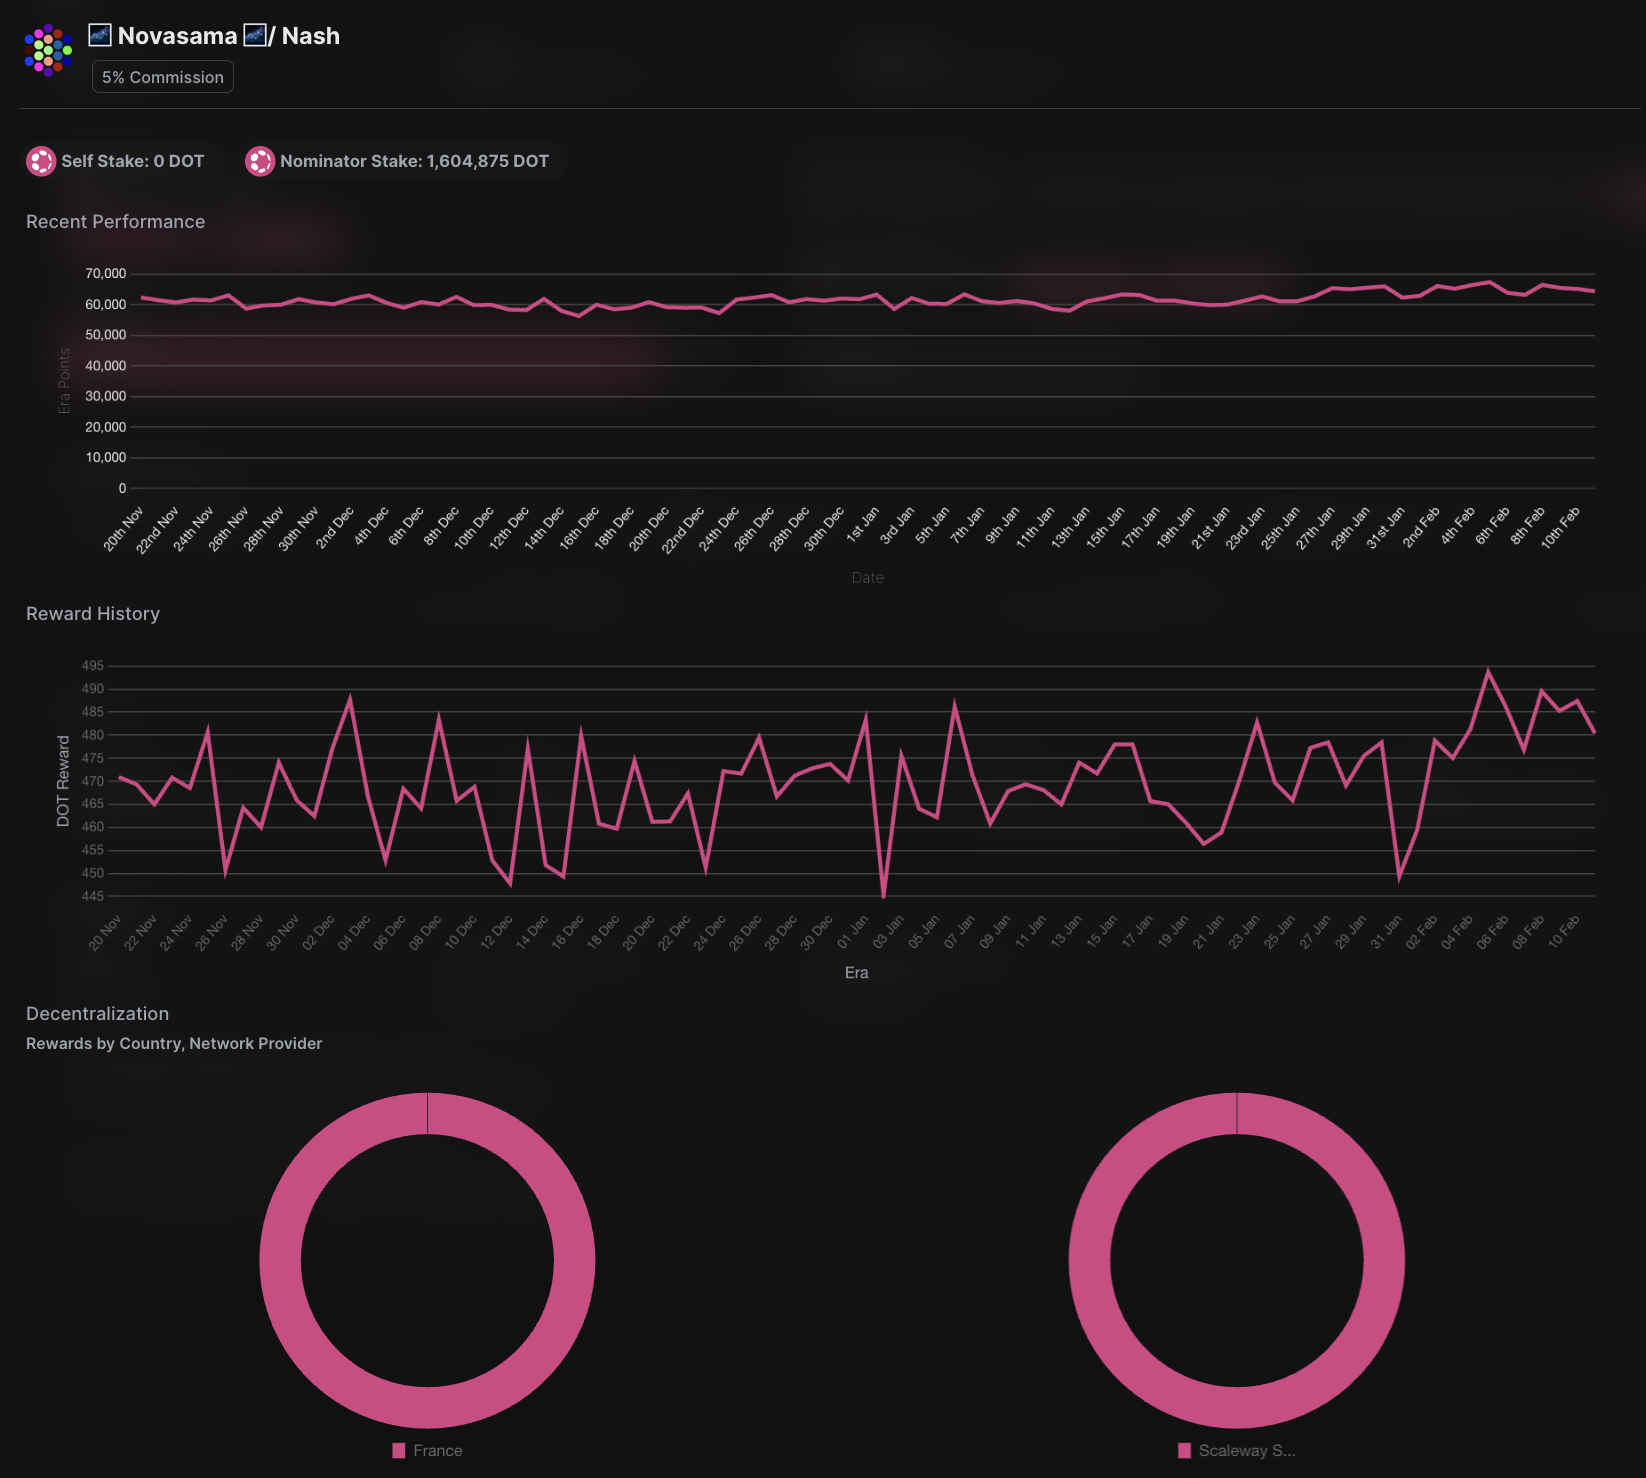This screenshot has width=1646, height=1478.
Task: Click the 445 DOT reward axis label
Action: click(x=93, y=897)
